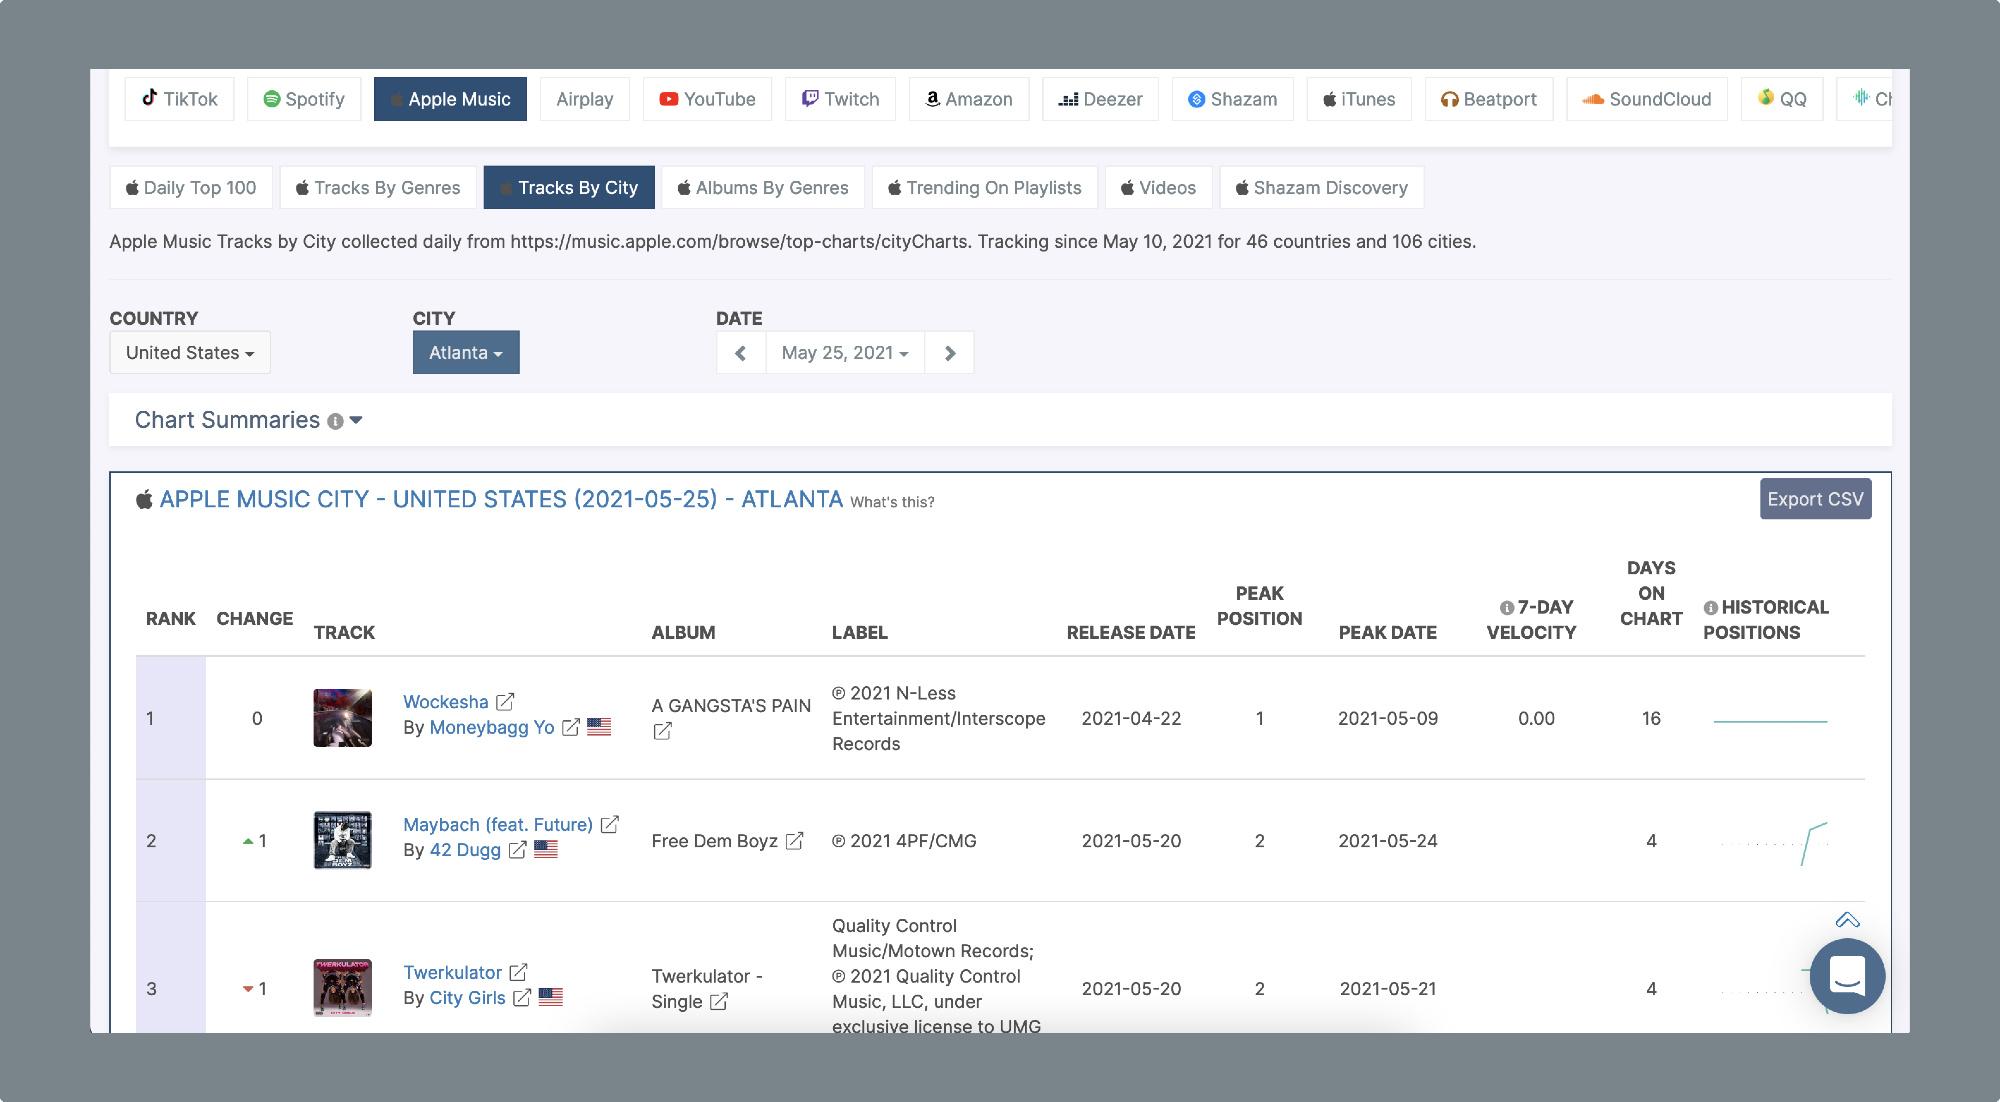The width and height of the screenshot is (2000, 1102).
Task: Open the YouTube platform tab
Action: [707, 99]
